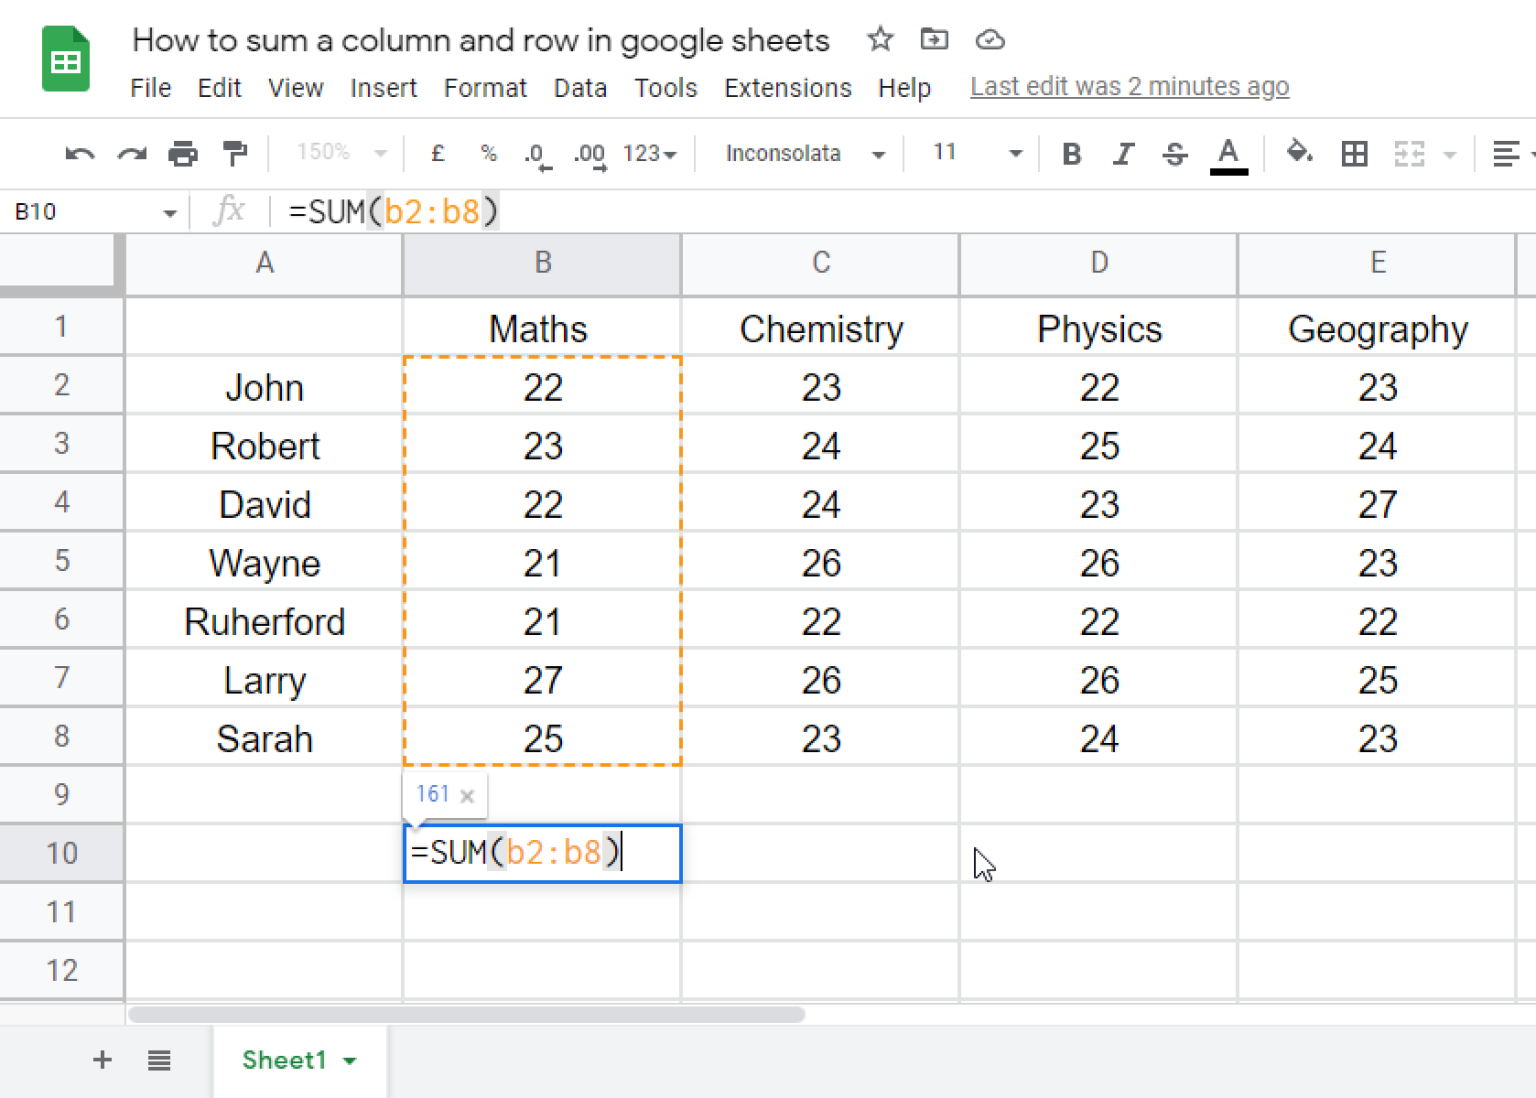Check the cloud save status icon
Screen dimensions: 1536x1098
click(990, 39)
